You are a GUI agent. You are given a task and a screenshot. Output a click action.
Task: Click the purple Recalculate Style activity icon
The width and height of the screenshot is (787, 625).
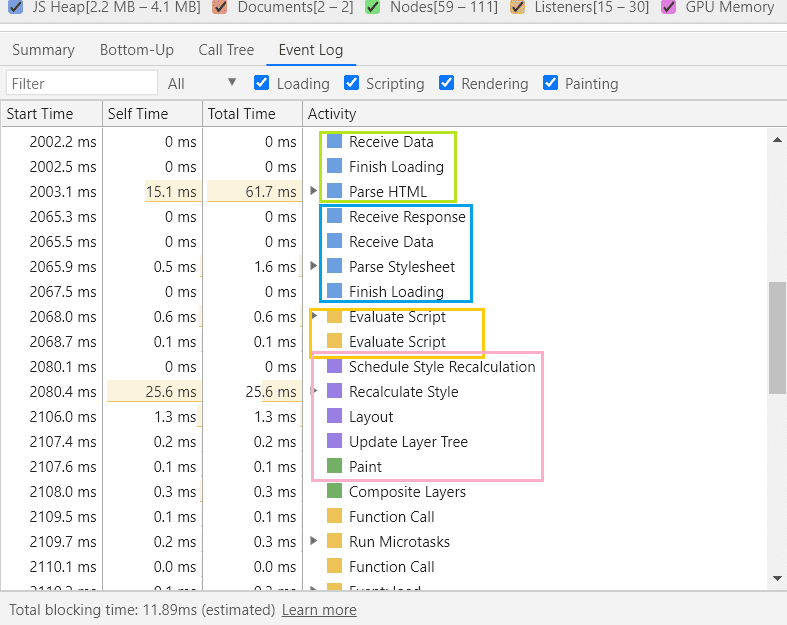[334, 392]
